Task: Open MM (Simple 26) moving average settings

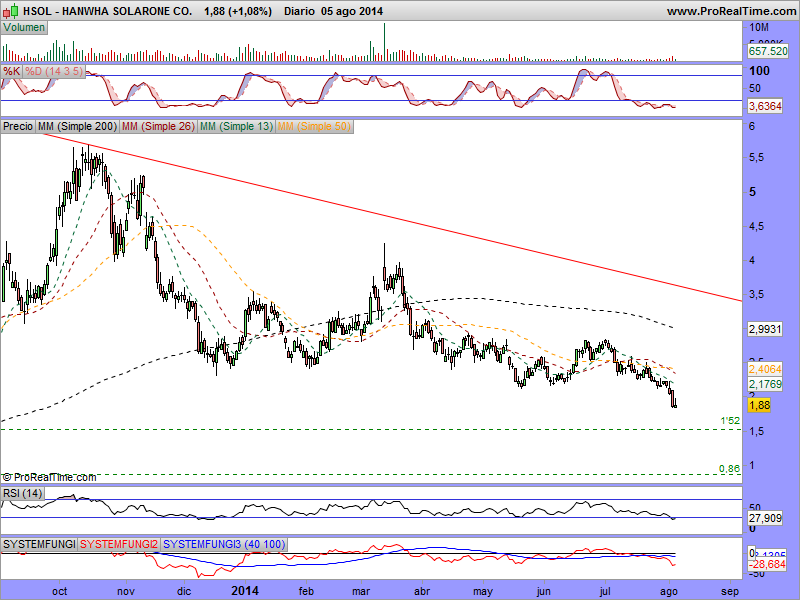Action: (x=158, y=126)
